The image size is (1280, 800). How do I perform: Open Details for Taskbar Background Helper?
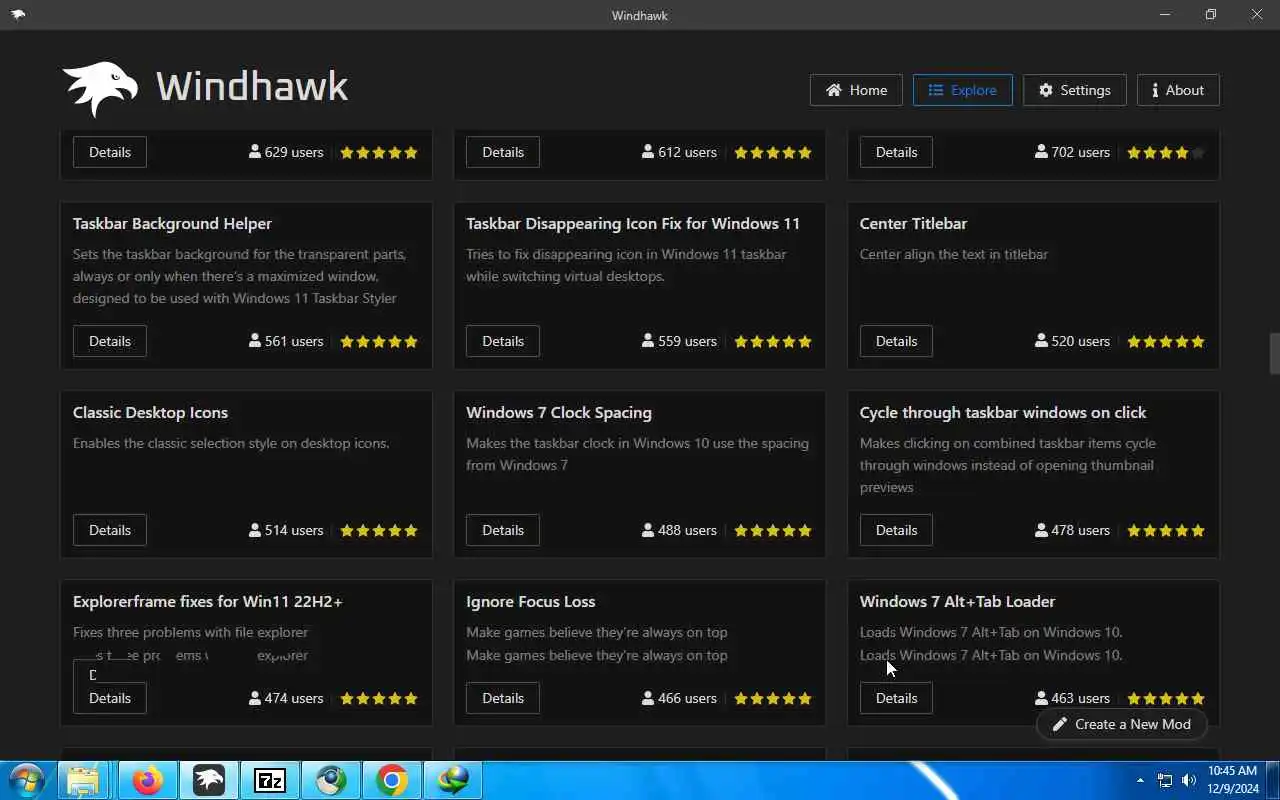110,341
